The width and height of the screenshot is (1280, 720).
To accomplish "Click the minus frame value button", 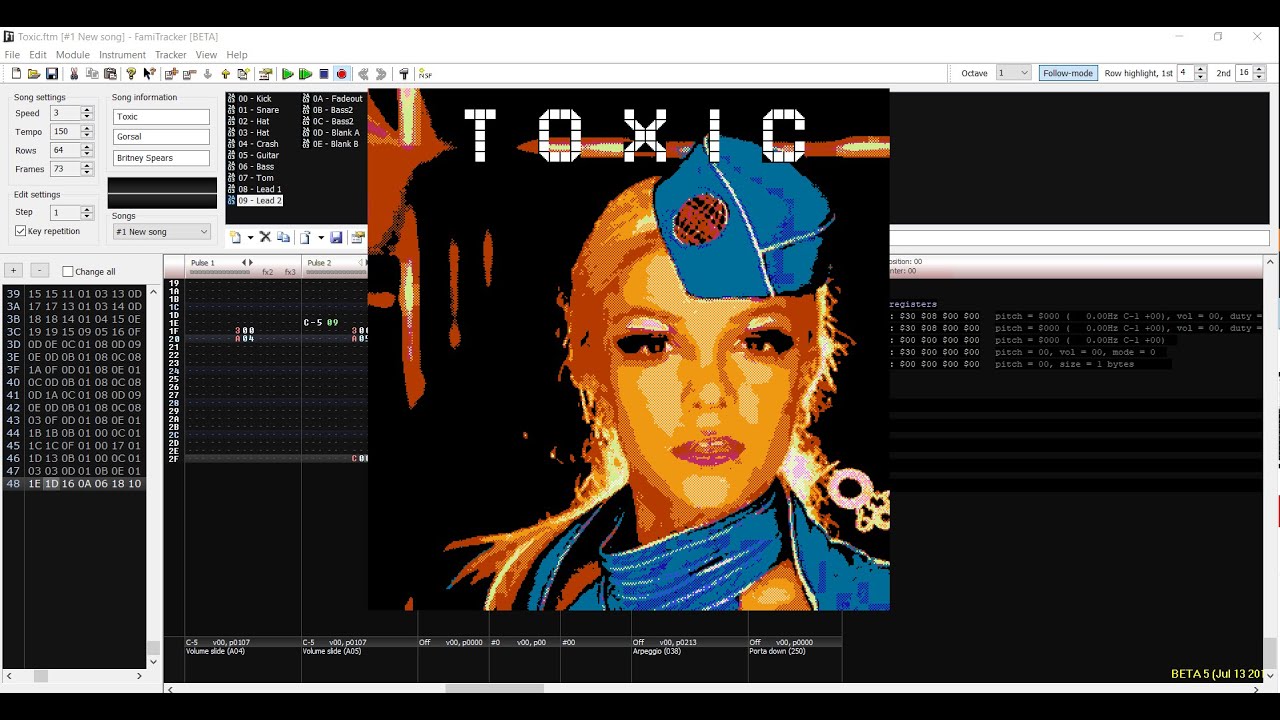I will point(39,270).
